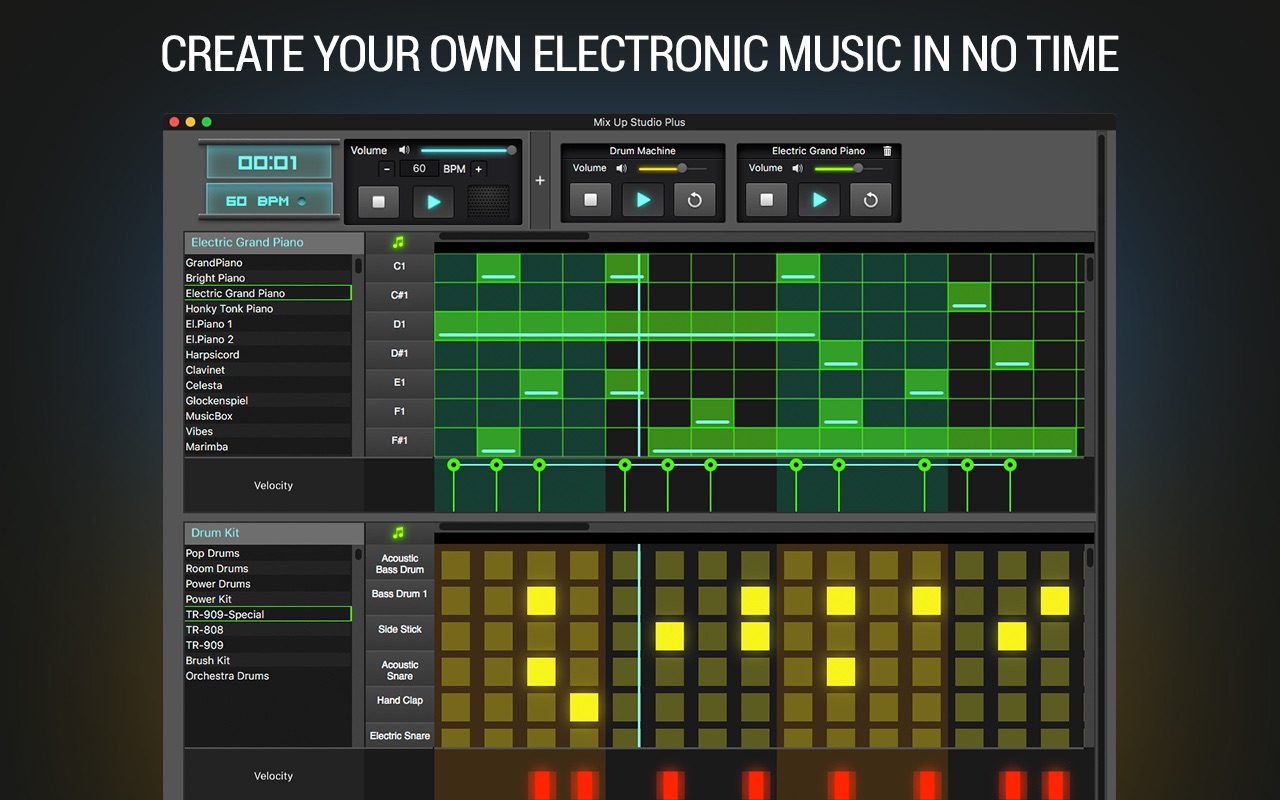Click the Acoustic Snare row label

coord(399,670)
